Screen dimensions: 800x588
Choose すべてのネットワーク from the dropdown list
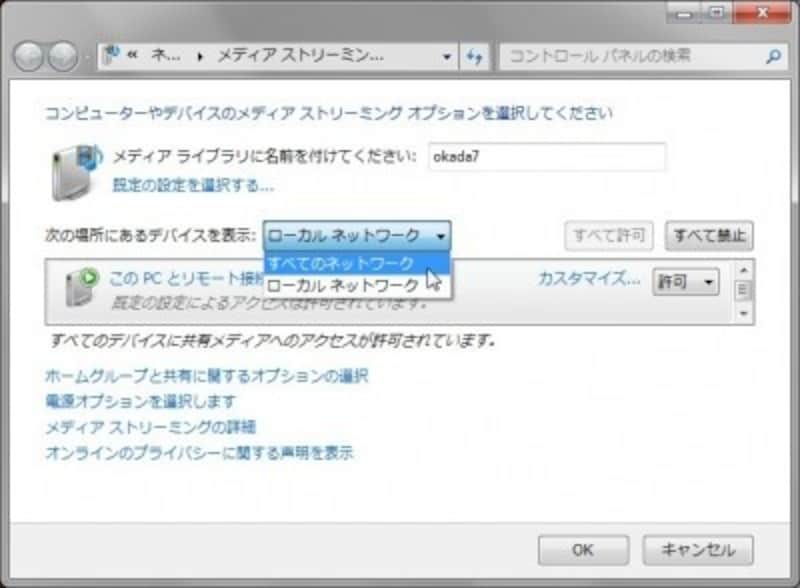[357, 263]
